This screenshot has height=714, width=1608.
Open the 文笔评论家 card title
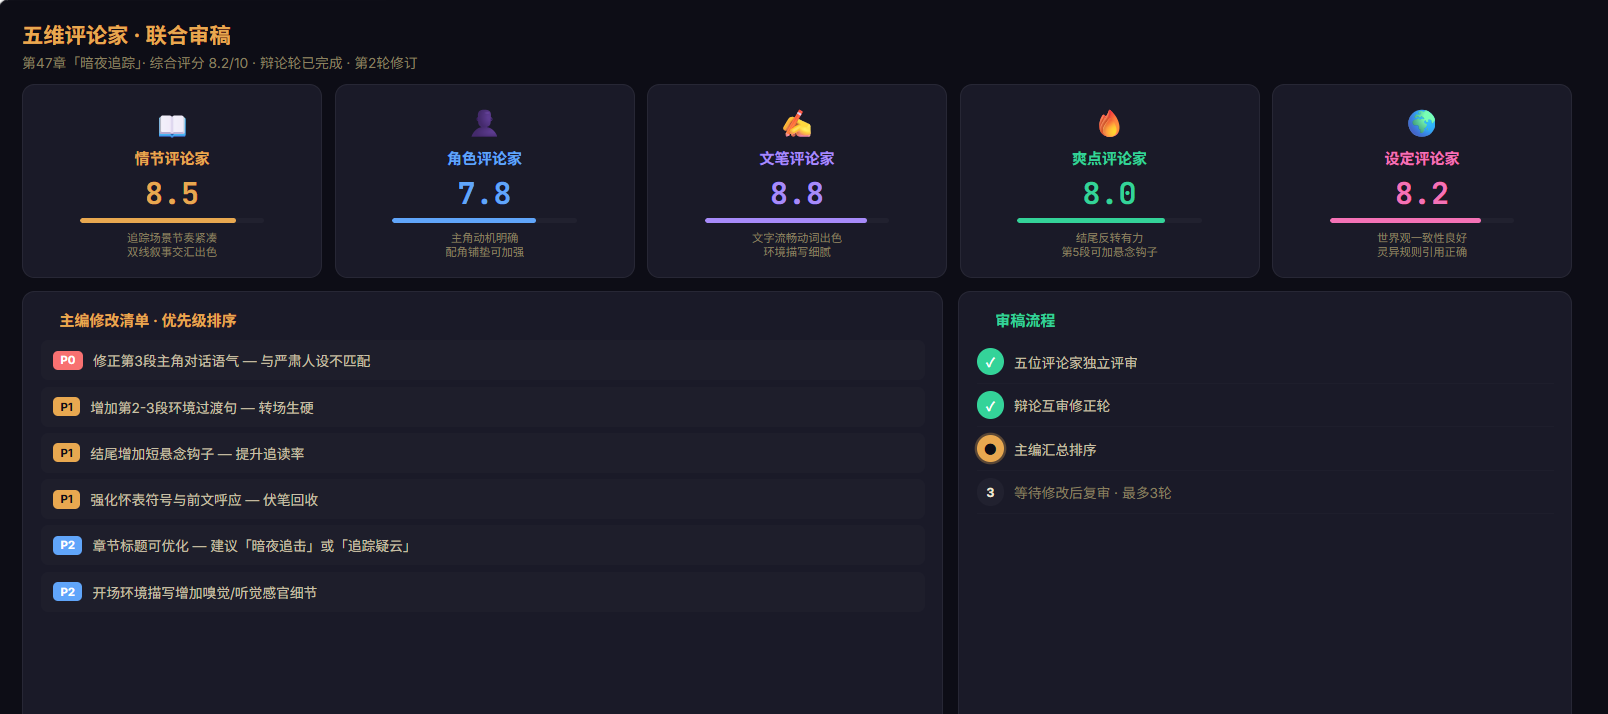point(797,159)
